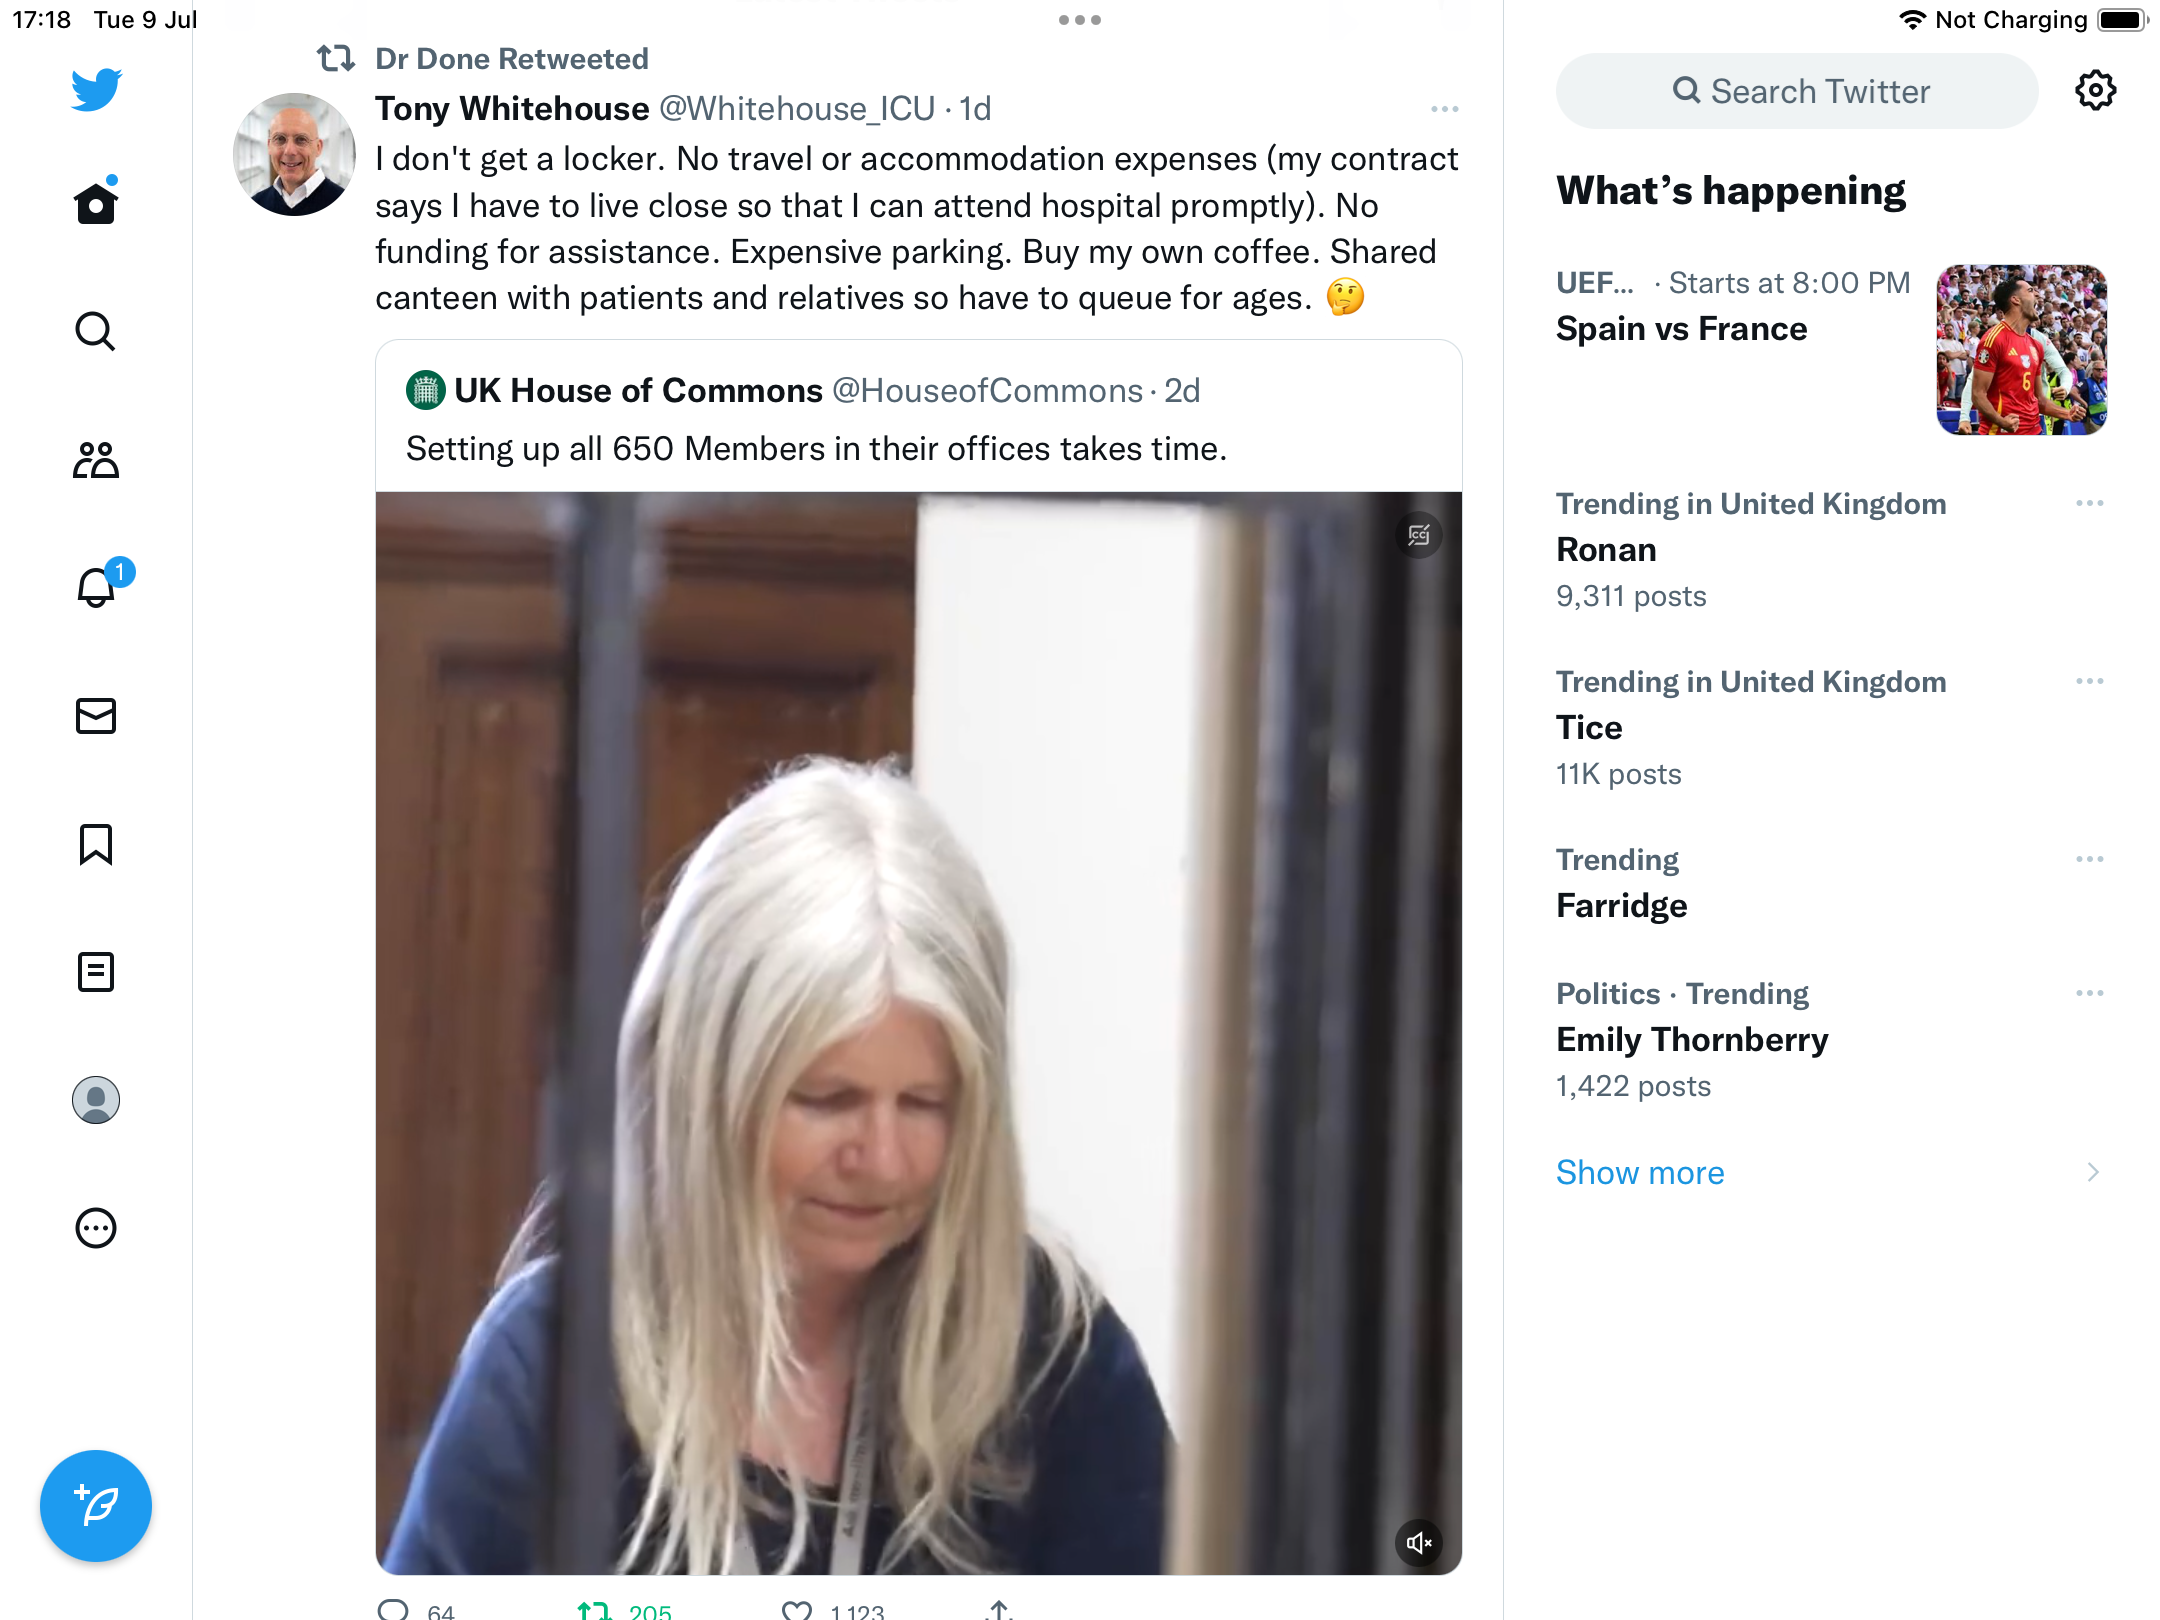Open Bookmarks icon in sidebar

96,844
